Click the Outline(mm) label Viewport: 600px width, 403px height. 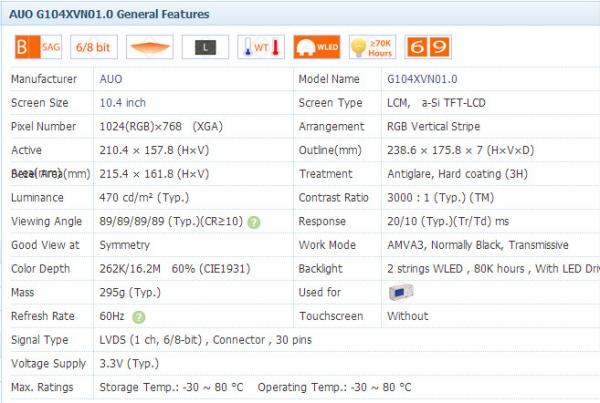(330, 150)
